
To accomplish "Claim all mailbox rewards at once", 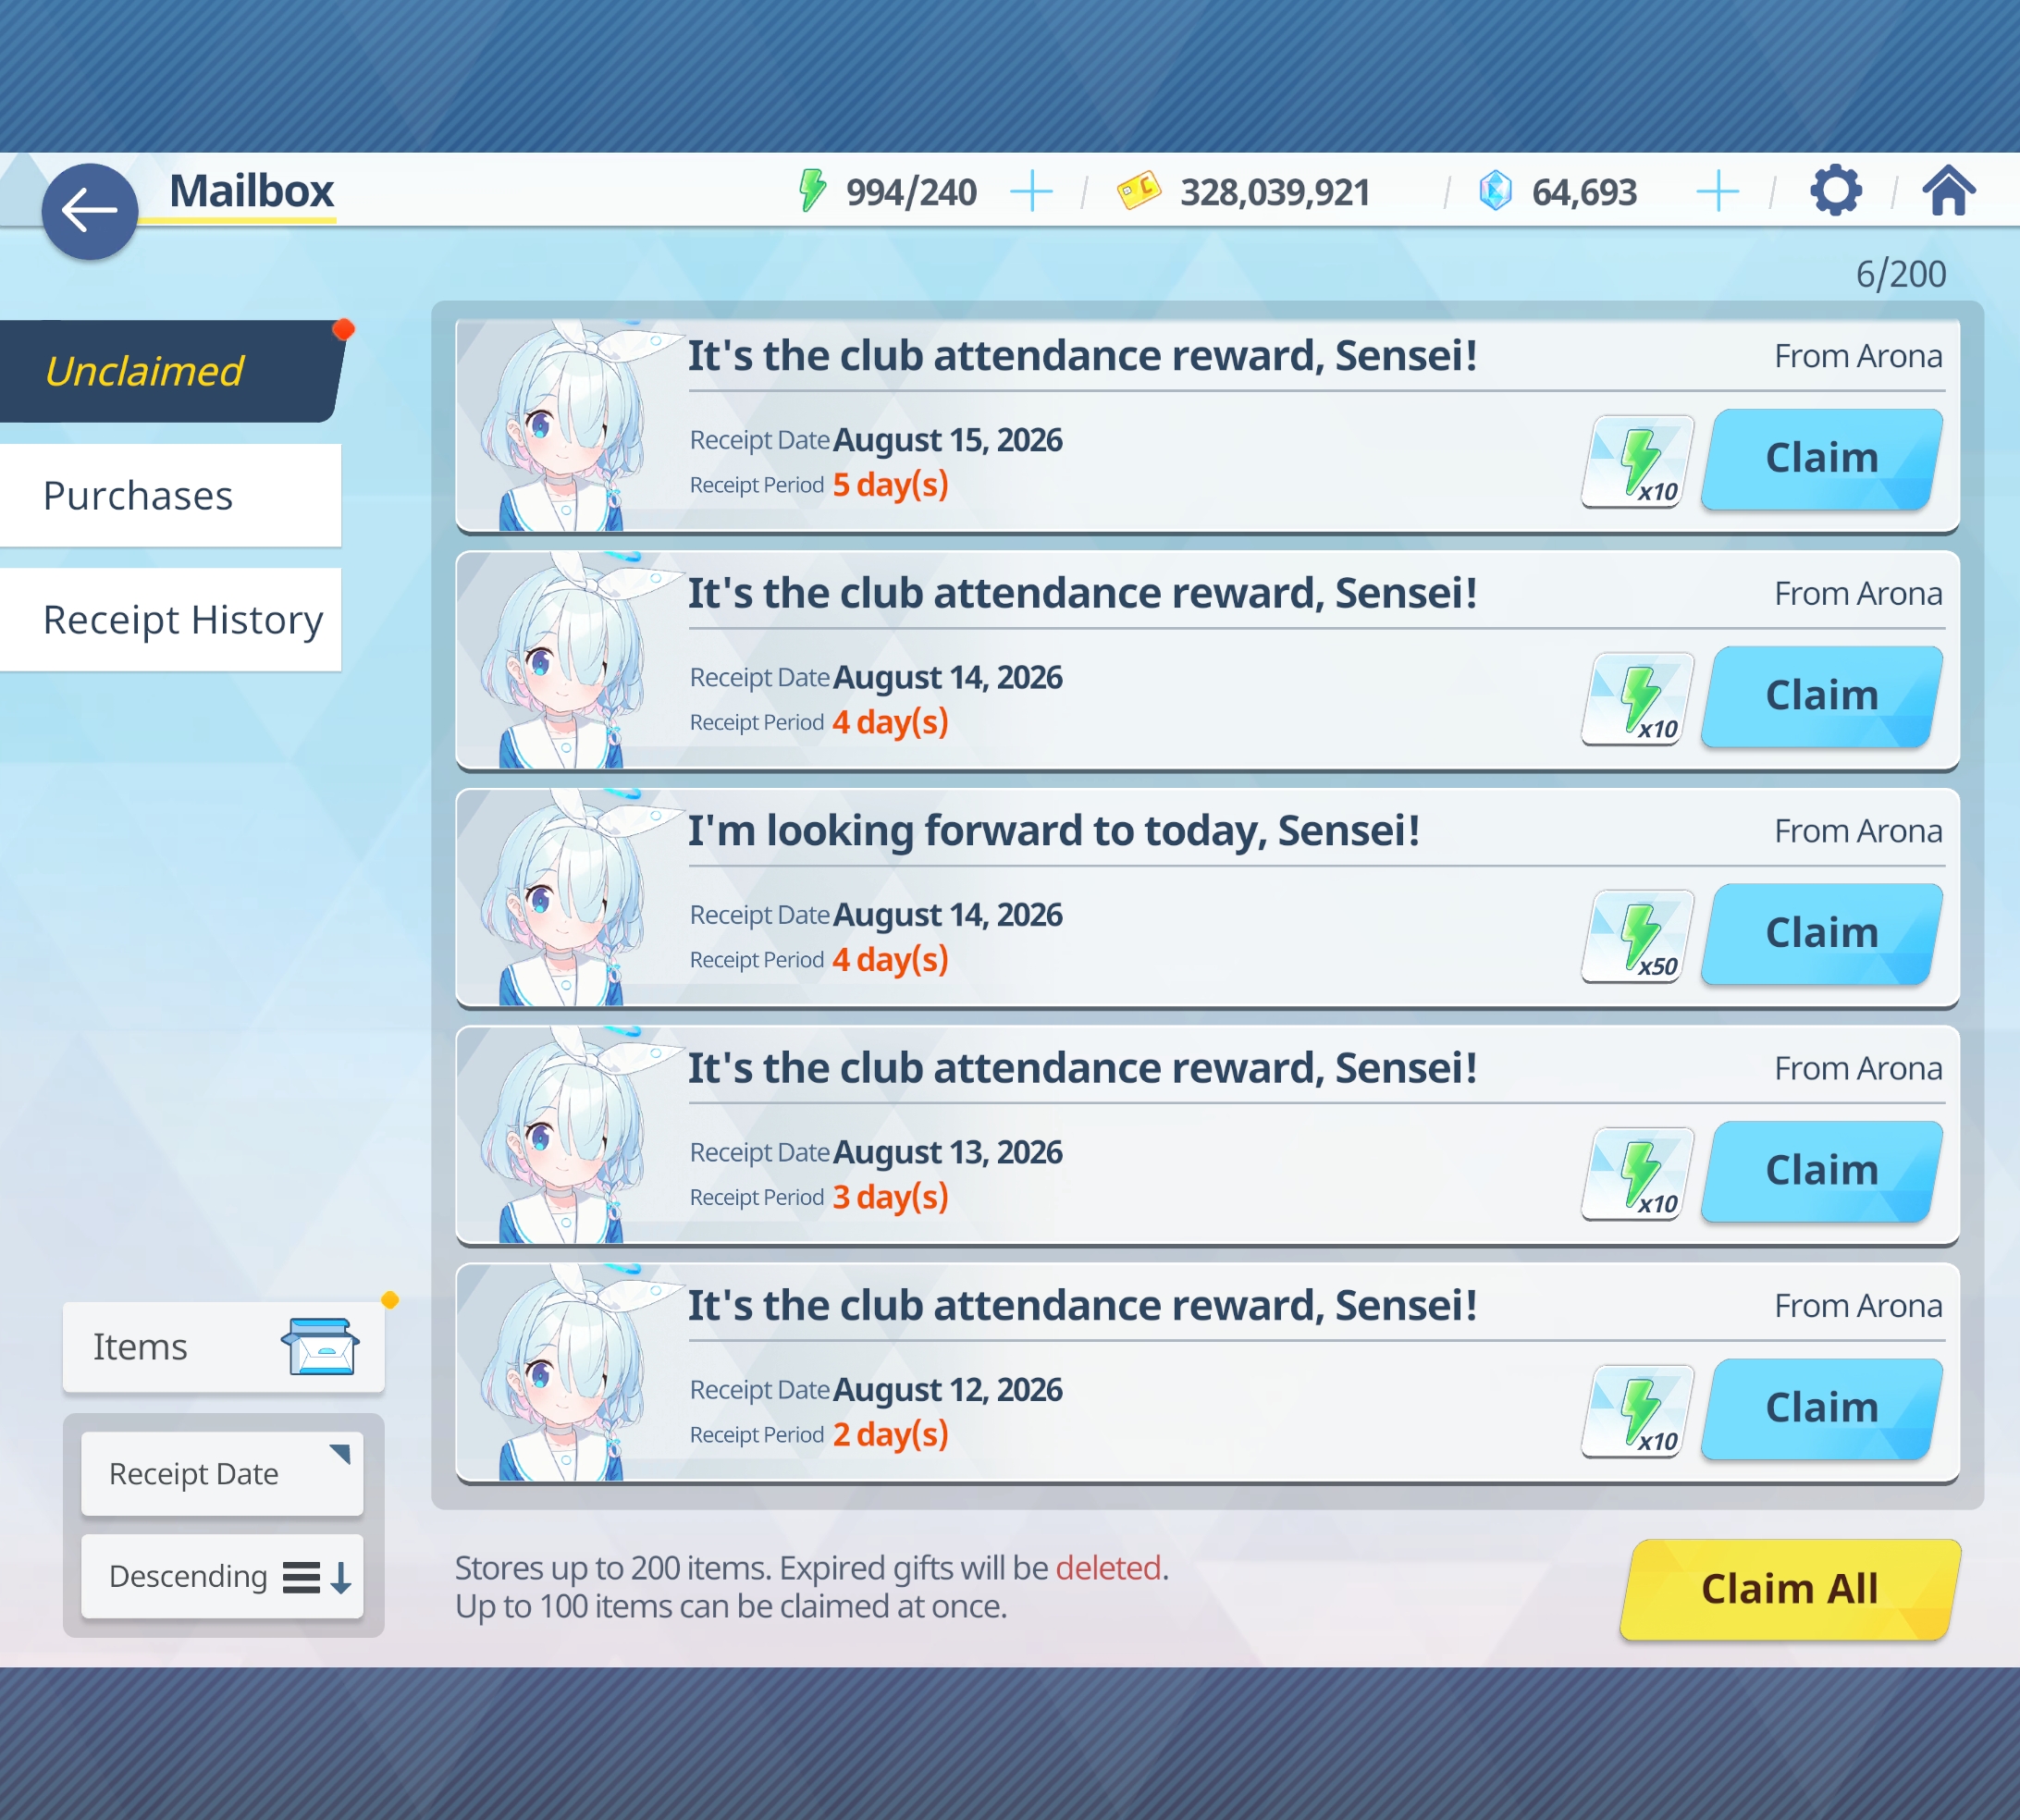I will coord(1790,1589).
